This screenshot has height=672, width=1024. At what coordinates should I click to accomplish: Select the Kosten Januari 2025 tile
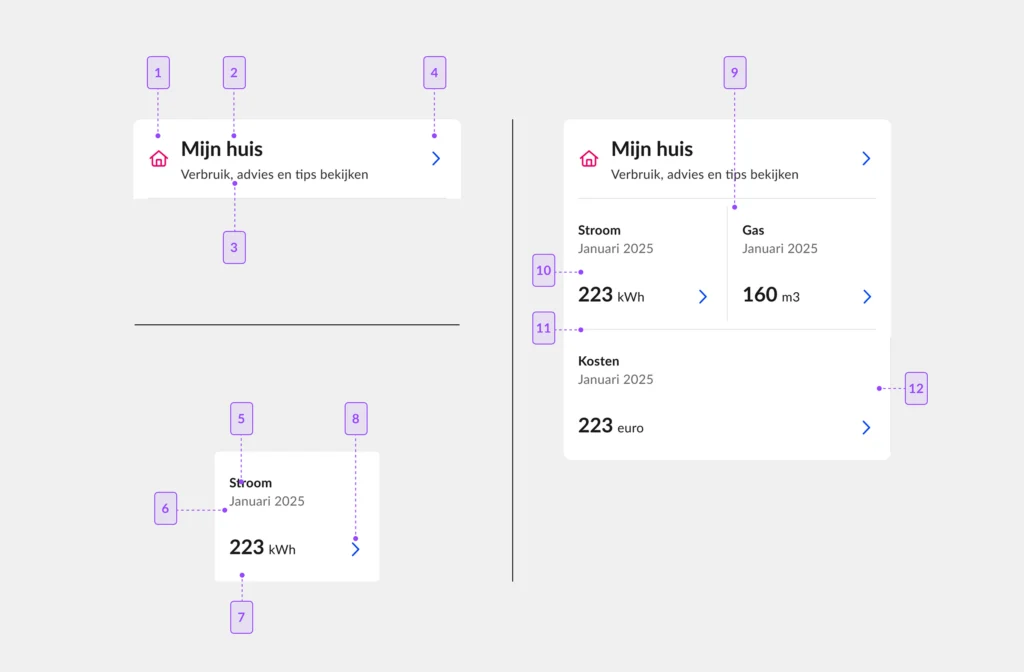(x=727, y=394)
